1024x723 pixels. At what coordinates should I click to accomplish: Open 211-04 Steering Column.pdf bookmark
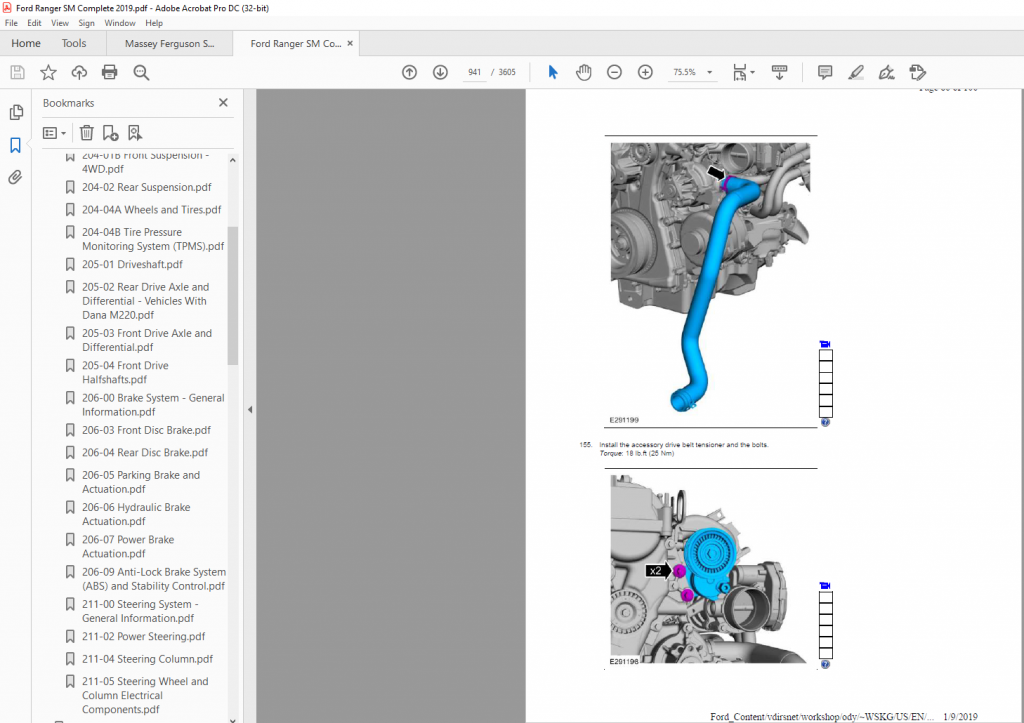pos(148,659)
